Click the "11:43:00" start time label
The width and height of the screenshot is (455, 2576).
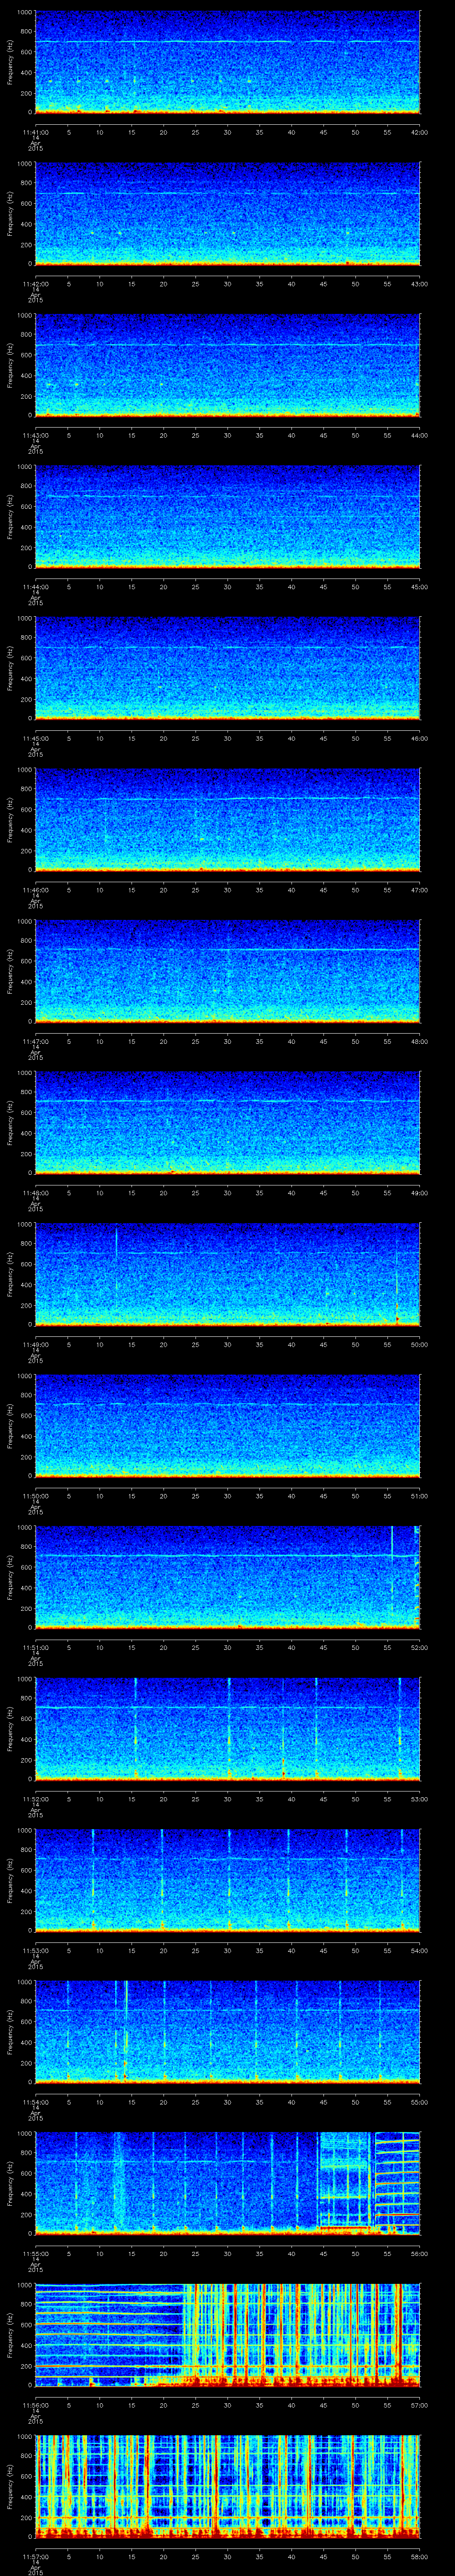click(x=35, y=435)
